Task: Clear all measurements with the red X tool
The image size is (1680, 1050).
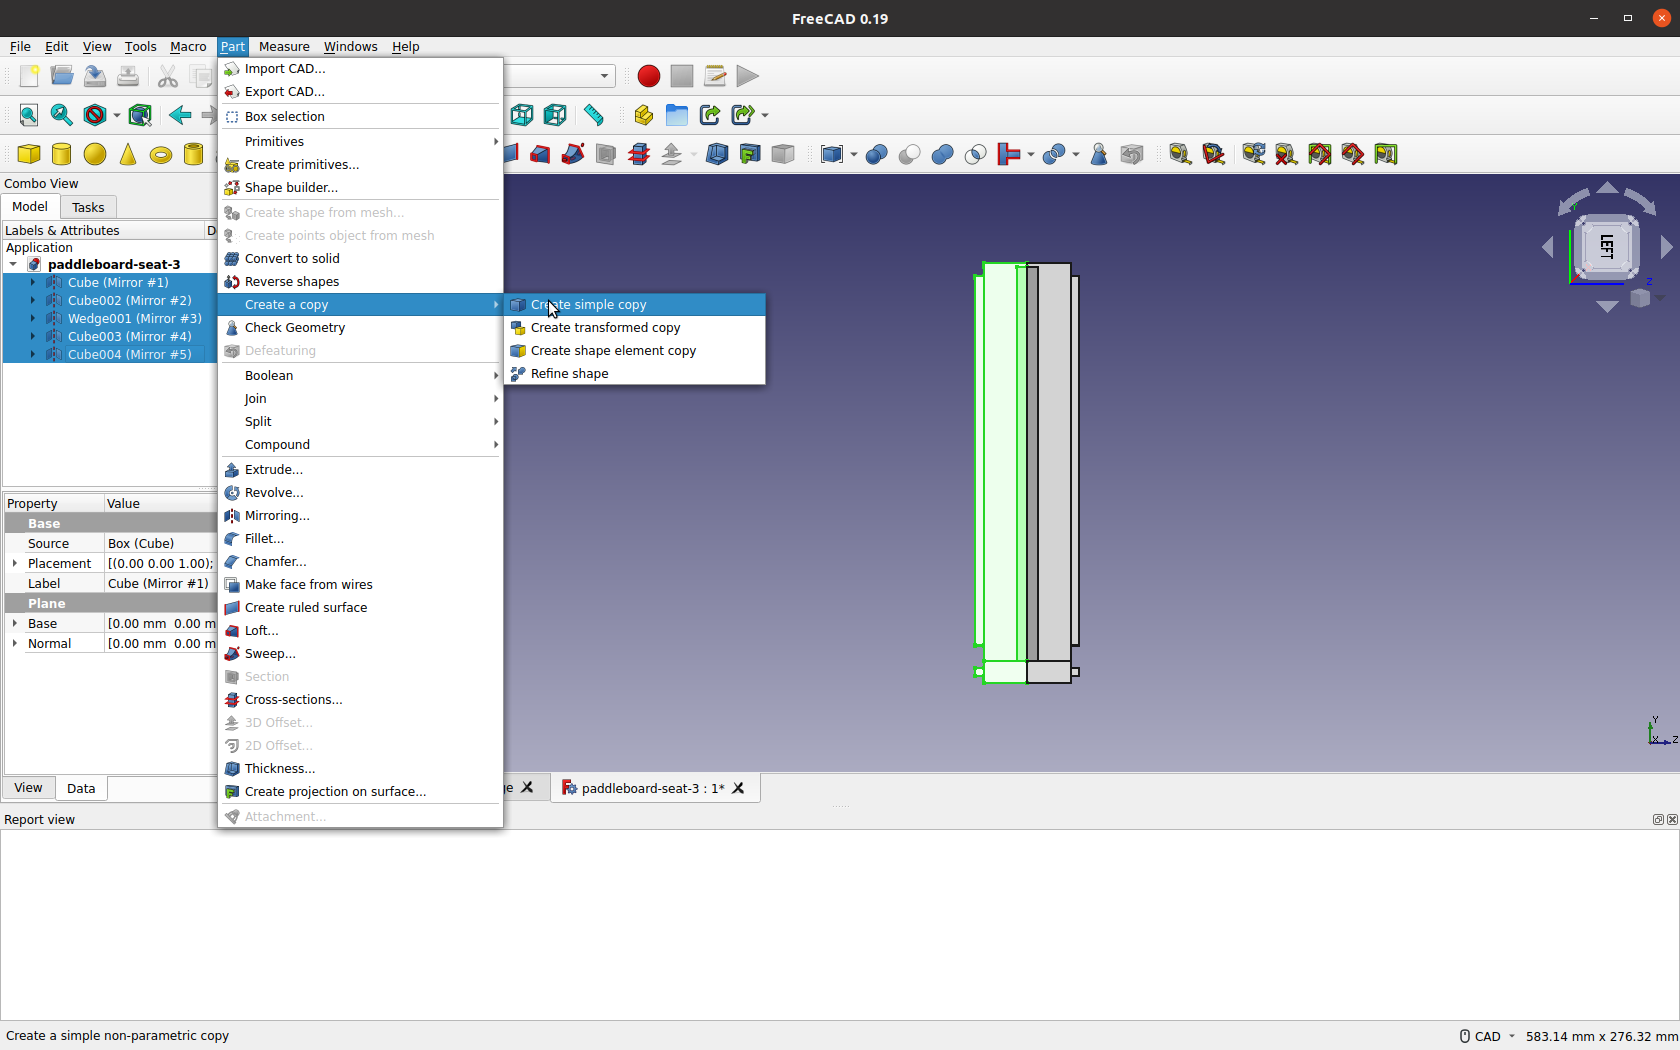Action: click(1286, 154)
